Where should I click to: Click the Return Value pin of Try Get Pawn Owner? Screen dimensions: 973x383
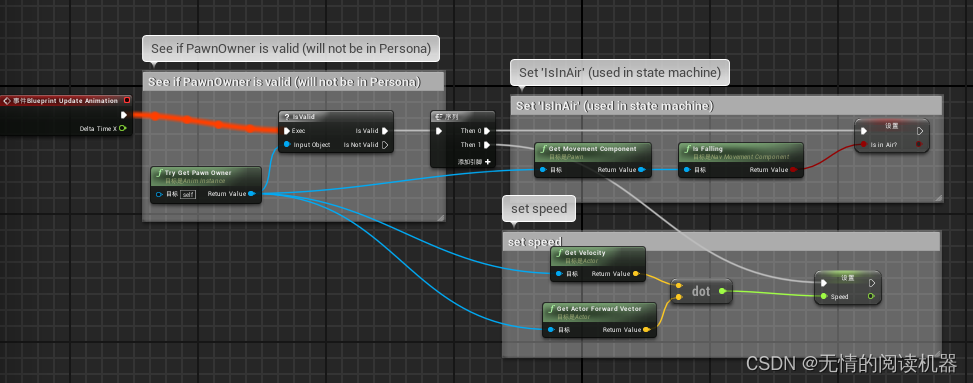click(x=251, y=194)
